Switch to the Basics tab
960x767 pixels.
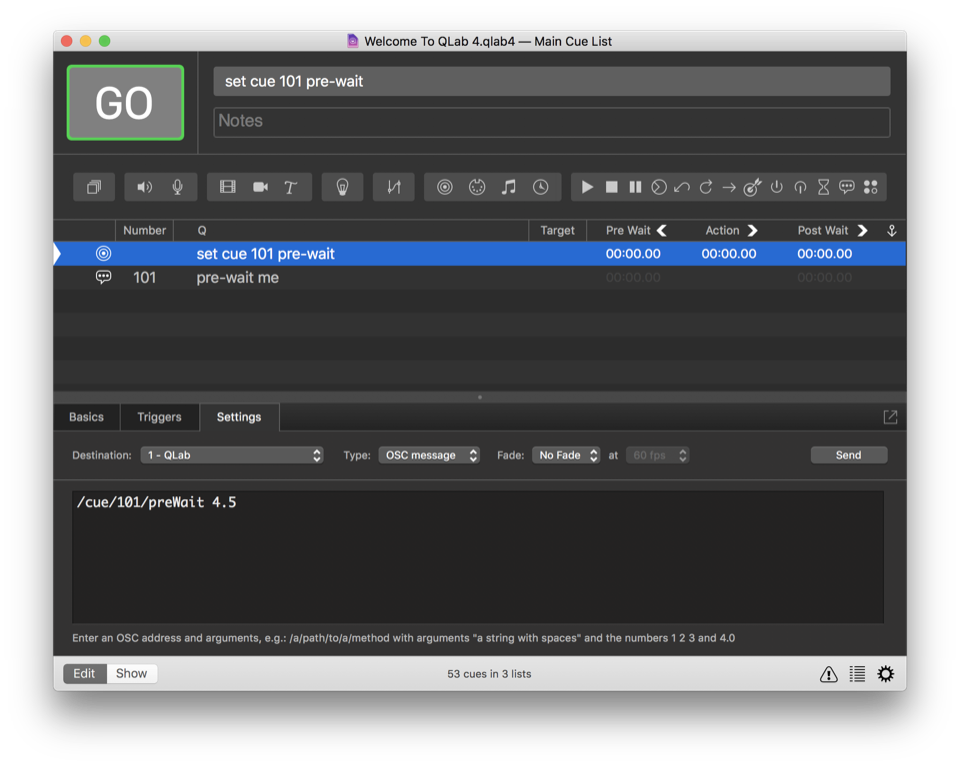click(86, 417)
